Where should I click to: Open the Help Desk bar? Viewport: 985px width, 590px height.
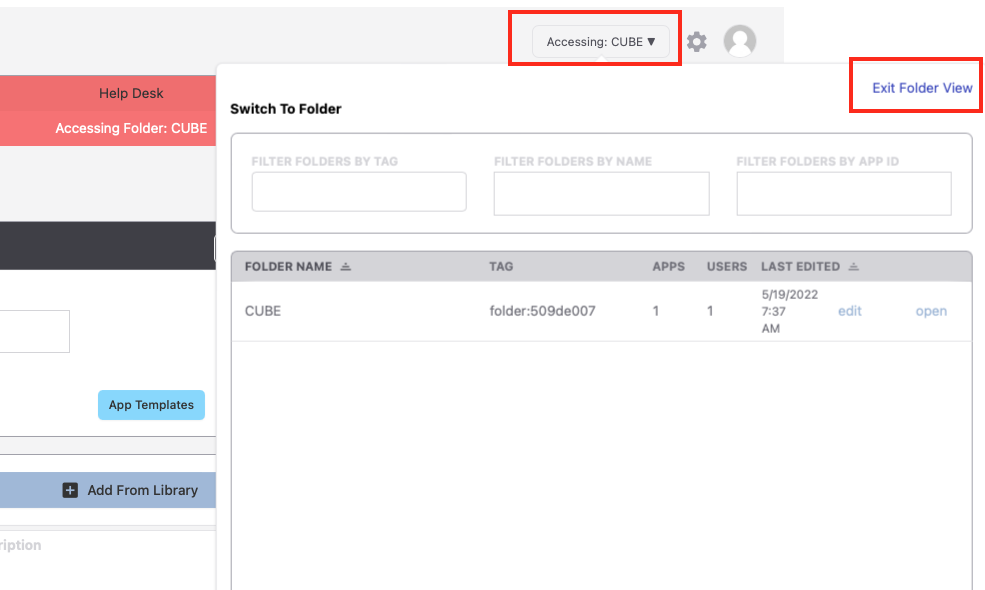(131, 93)
